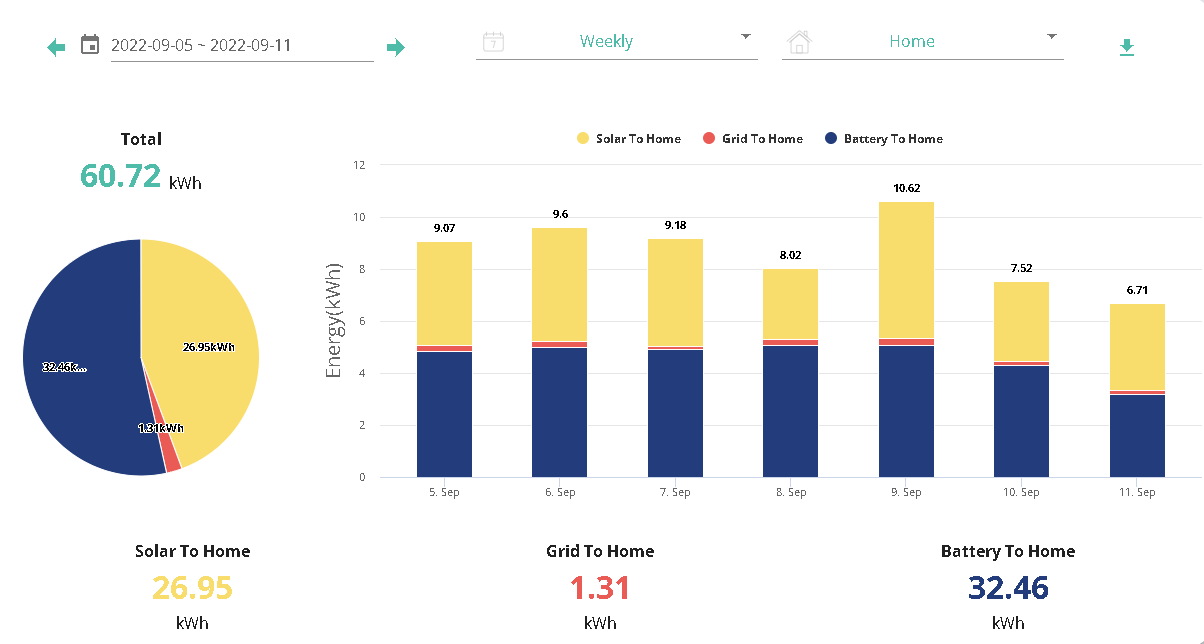This screenshot has height=644, width=1204.
Task: Select the 6. Sep bar's navy battery segment
Action: [560, 412]
